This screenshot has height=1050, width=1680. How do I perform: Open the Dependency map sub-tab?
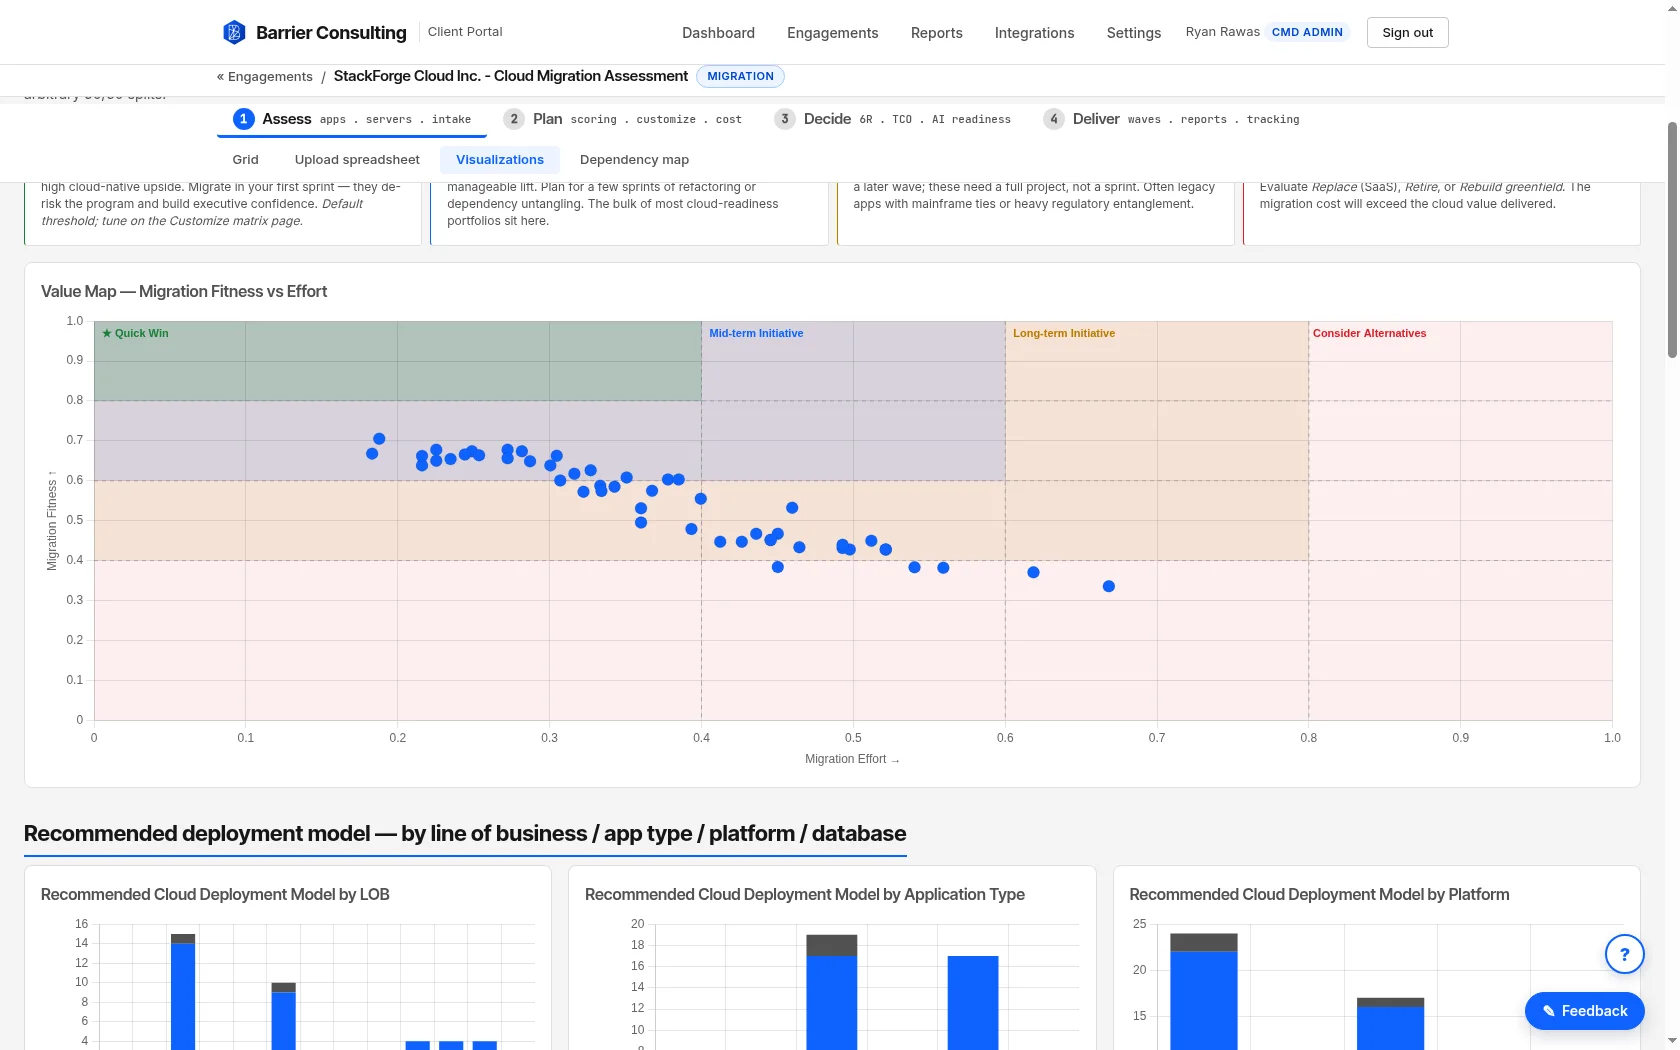[x=634, y=160]
